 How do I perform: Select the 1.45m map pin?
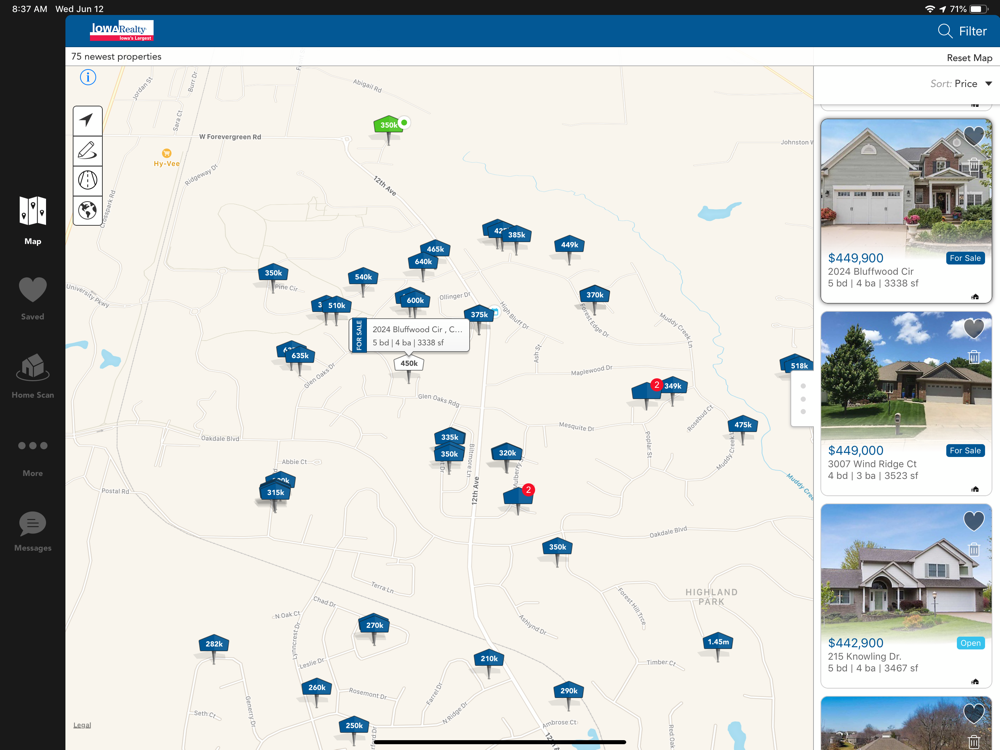(718, 642)
